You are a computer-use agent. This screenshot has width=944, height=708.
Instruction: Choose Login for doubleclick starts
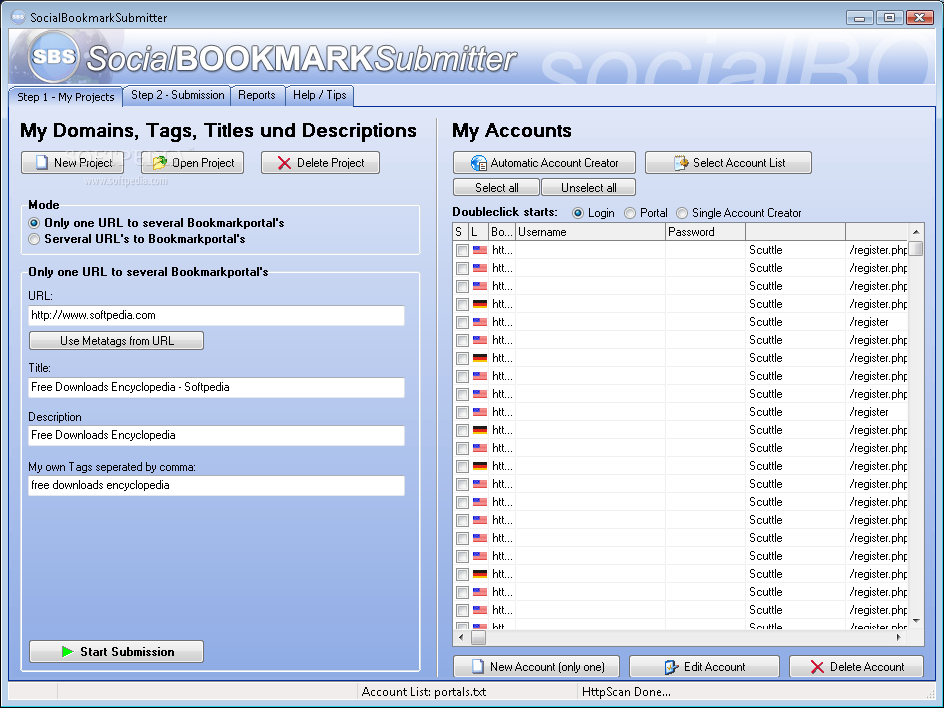[x=578, y=213]
